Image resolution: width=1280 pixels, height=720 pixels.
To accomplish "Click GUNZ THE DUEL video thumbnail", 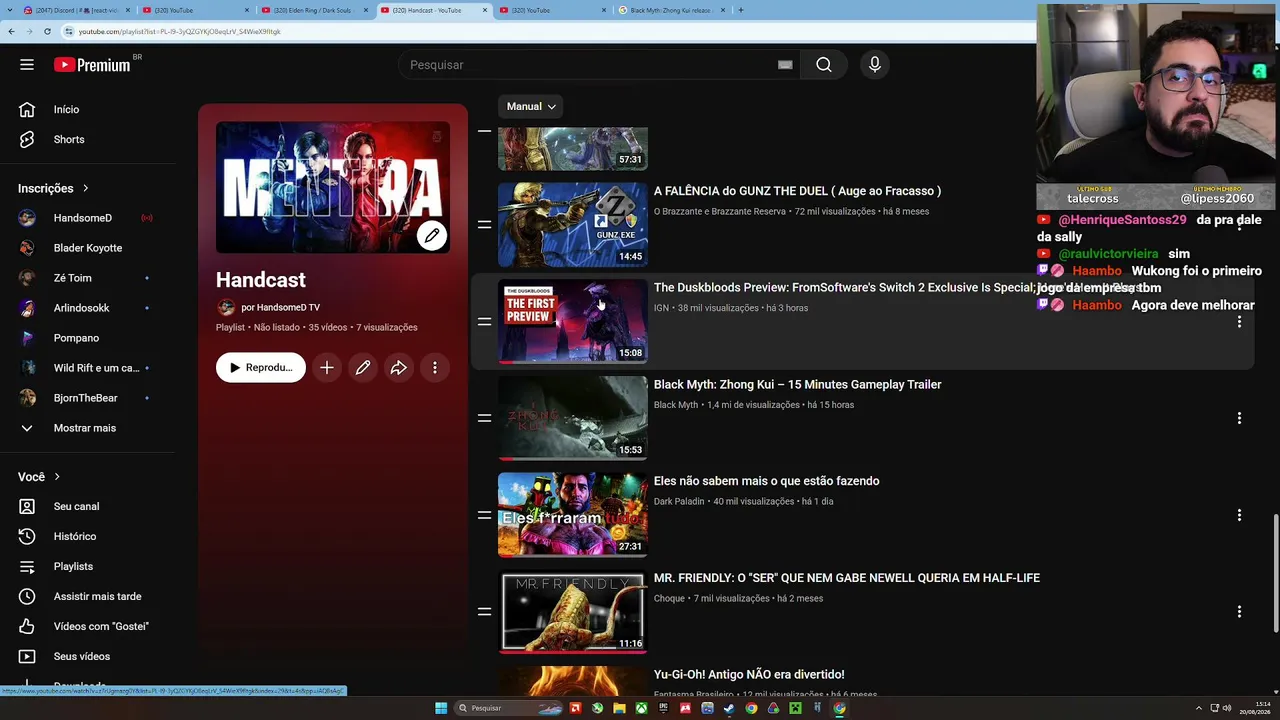I will click(x=573, y=225).
